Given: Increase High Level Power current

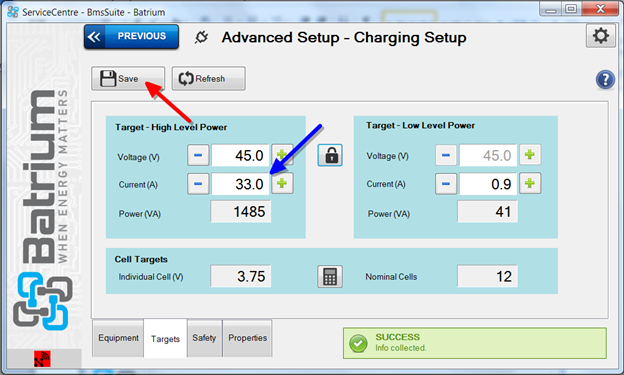Looking at the screenshot, I should pos(282,184).
